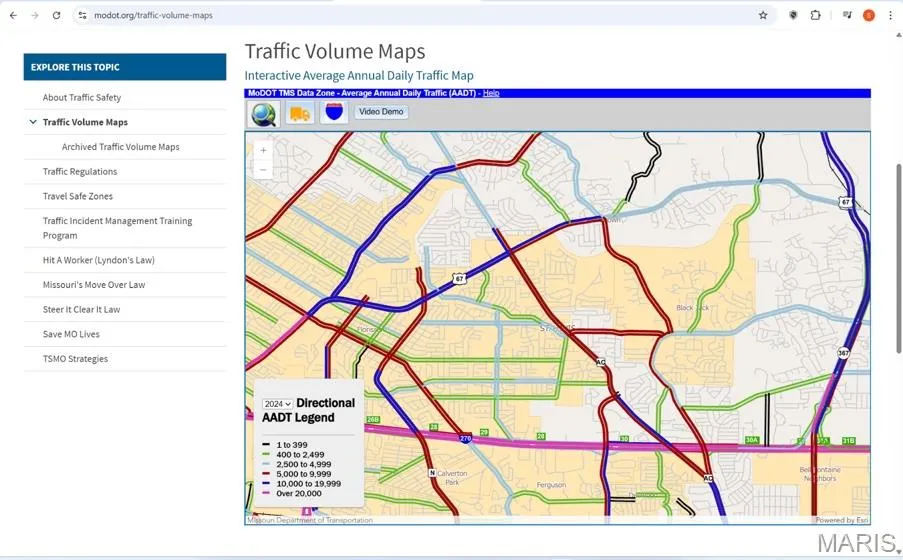Screen dimensions: 903x560
Task: Open the Save MO Lives menu item
Action: (71, 334)
